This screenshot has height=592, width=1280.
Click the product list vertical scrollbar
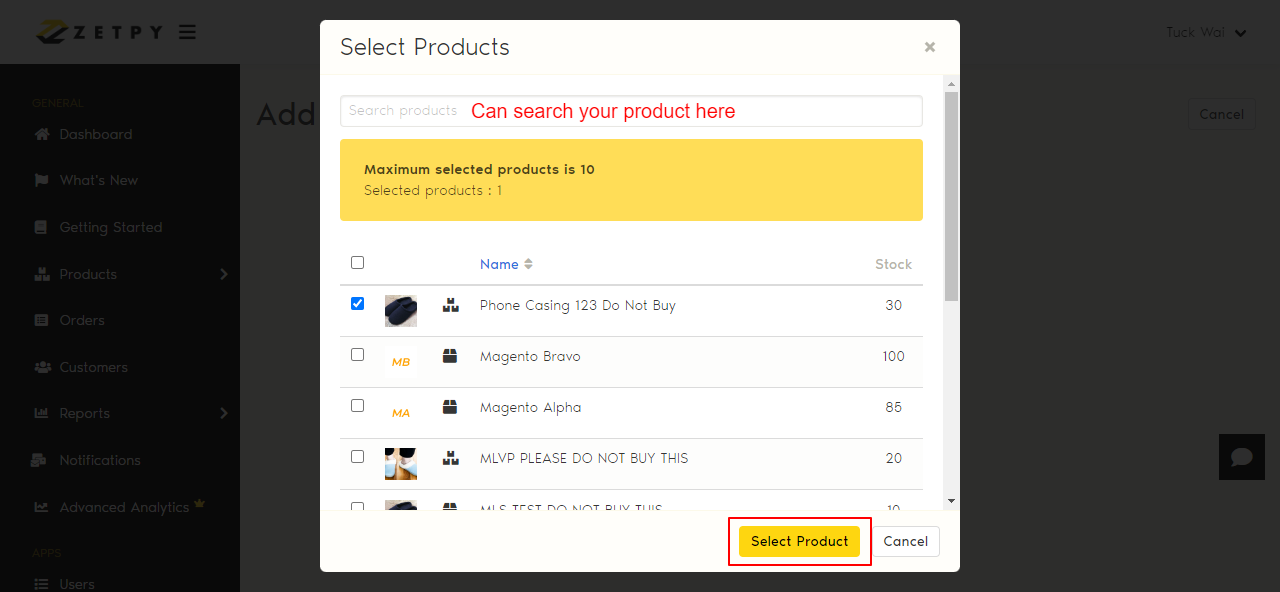(951, 200)
